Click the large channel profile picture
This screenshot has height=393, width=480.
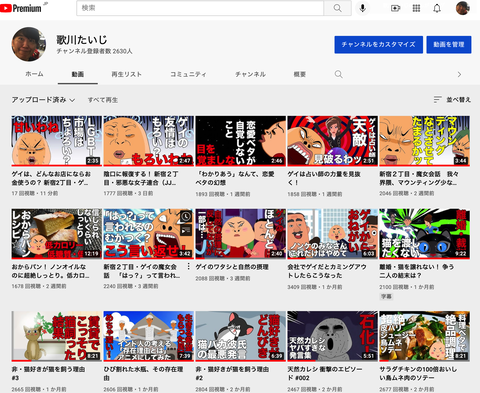[x=29, y=44]
